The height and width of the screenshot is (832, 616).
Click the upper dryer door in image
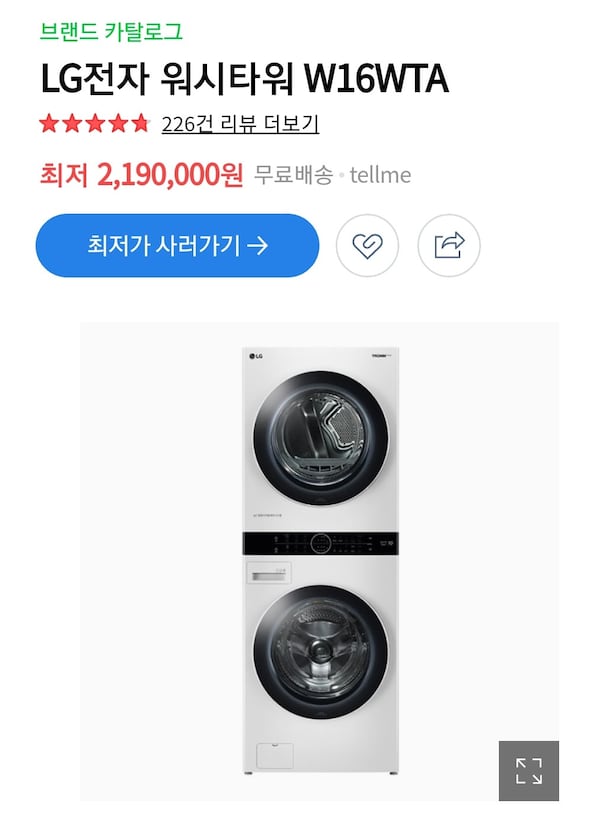320,432
